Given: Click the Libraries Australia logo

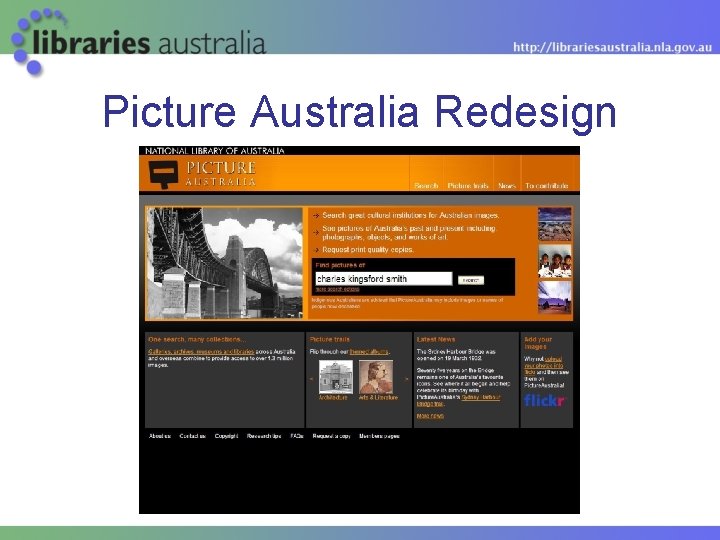Looking at the screenshot, I should [x=139, y=42].
